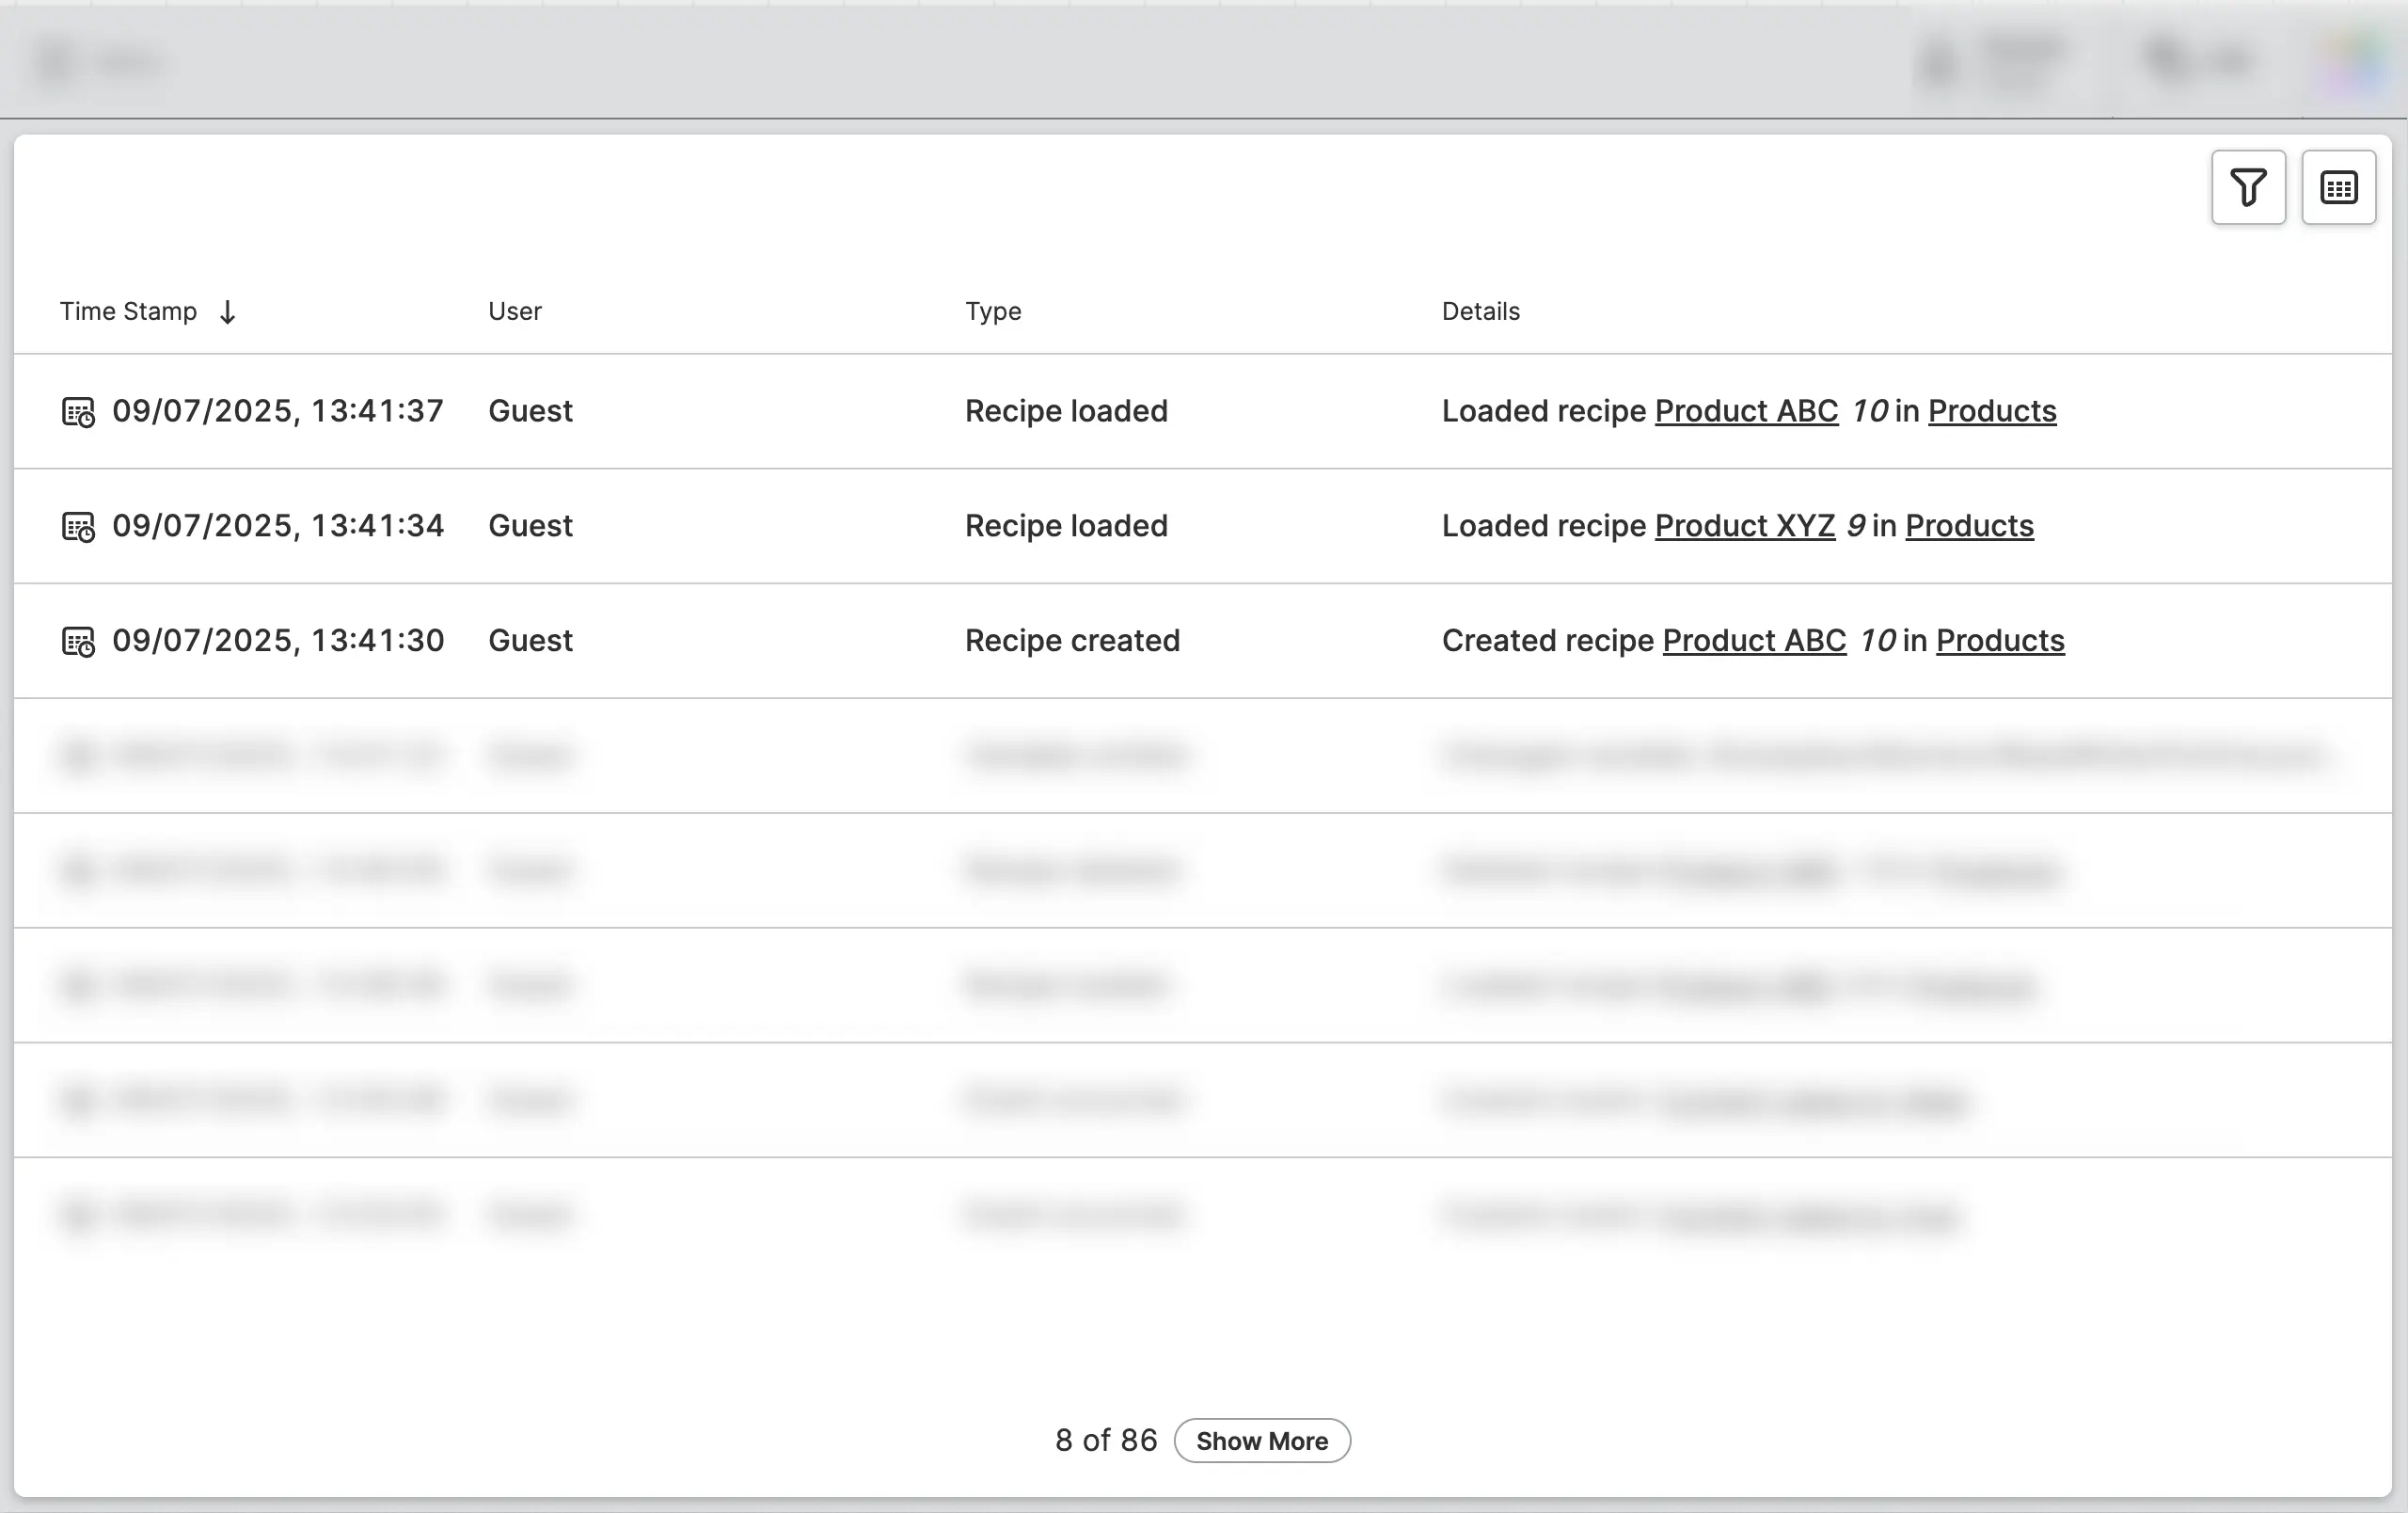Image resolution: width=2408 pixels, height=1513 pixels.
Task: Click the table columns view icon
Action: [2338, 188]
